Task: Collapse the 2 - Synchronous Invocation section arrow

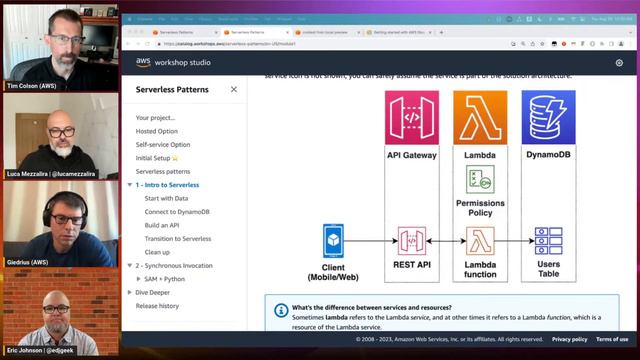Action: point(130,265)
